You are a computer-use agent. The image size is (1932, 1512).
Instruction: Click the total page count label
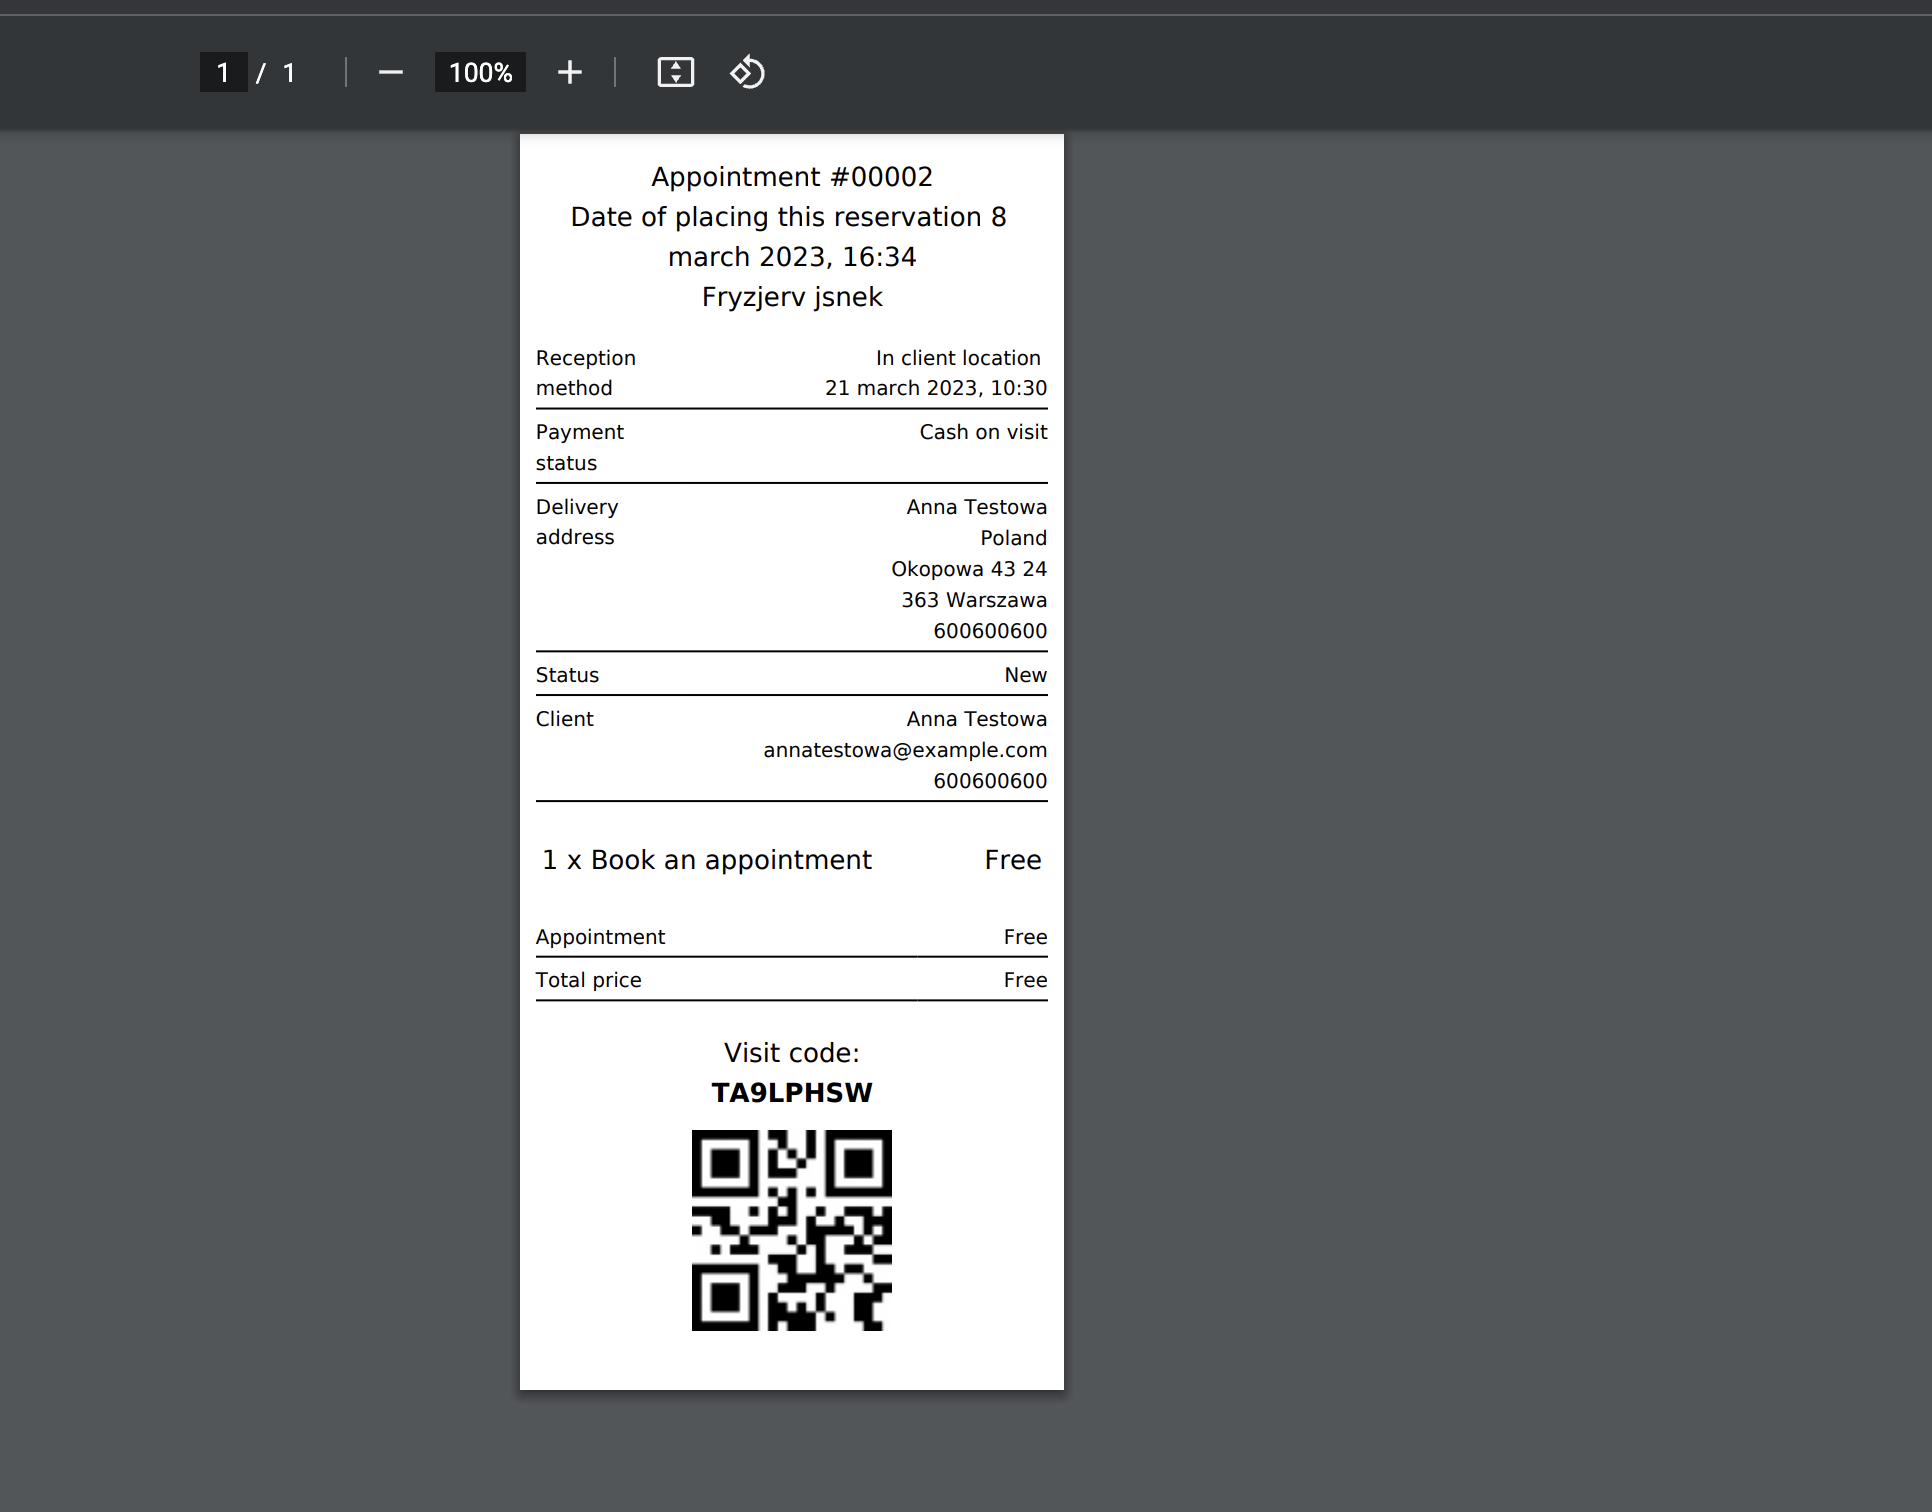(289, 73)
